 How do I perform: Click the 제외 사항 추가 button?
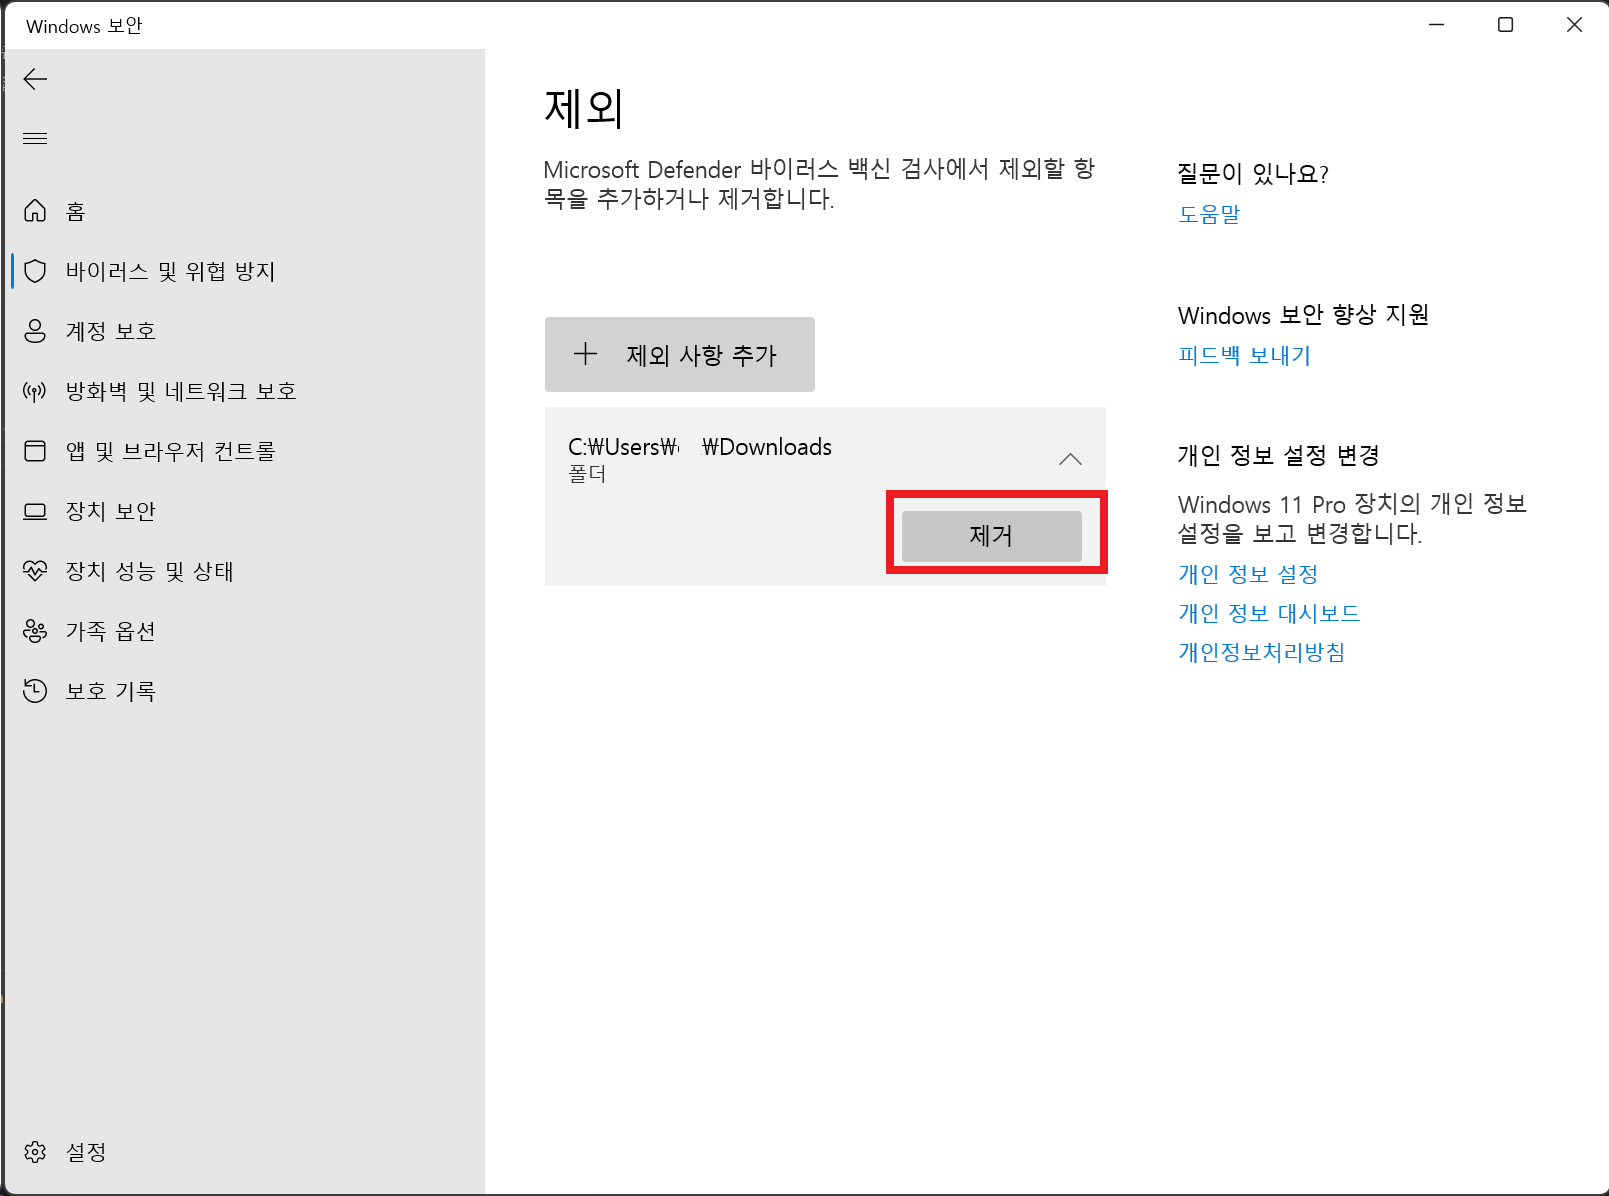coord(680,355)
